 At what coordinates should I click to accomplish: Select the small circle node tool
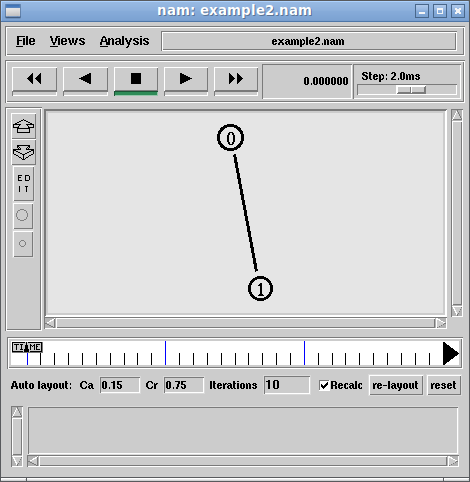click(22, 244)
